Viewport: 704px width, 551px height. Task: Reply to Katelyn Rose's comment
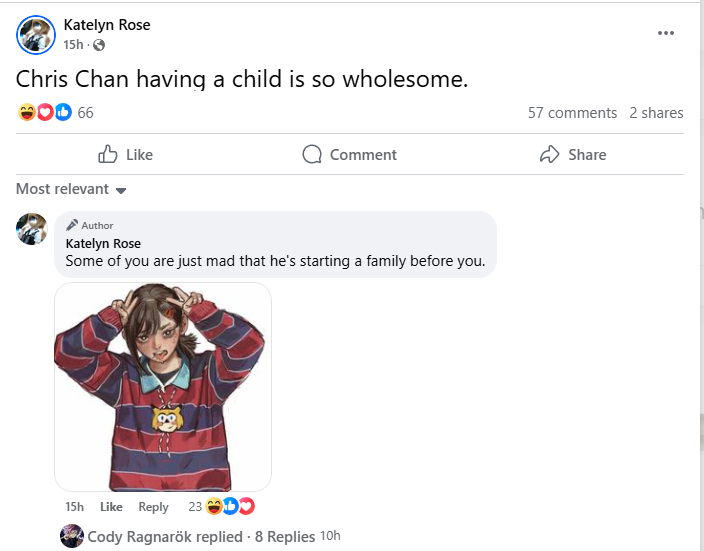click(x=153, y=507)
